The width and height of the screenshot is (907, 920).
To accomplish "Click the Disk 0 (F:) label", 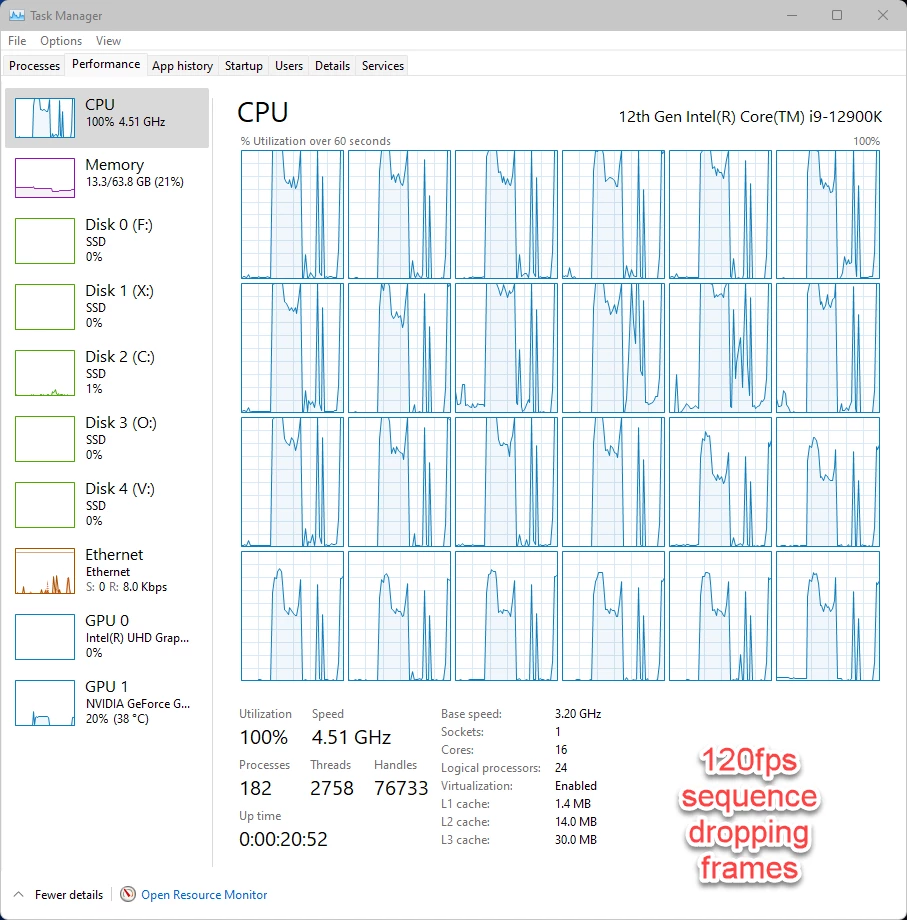I will pos(119,225).
